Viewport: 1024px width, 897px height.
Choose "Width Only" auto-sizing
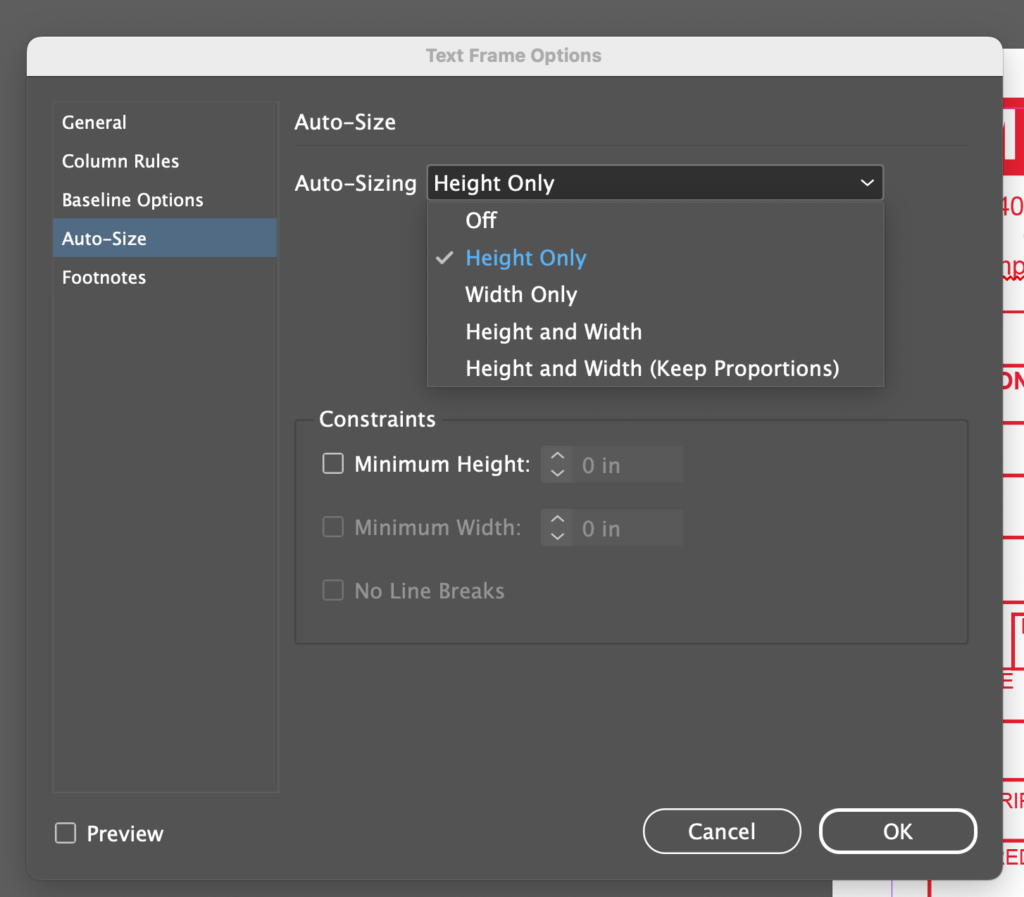[521, 294]
